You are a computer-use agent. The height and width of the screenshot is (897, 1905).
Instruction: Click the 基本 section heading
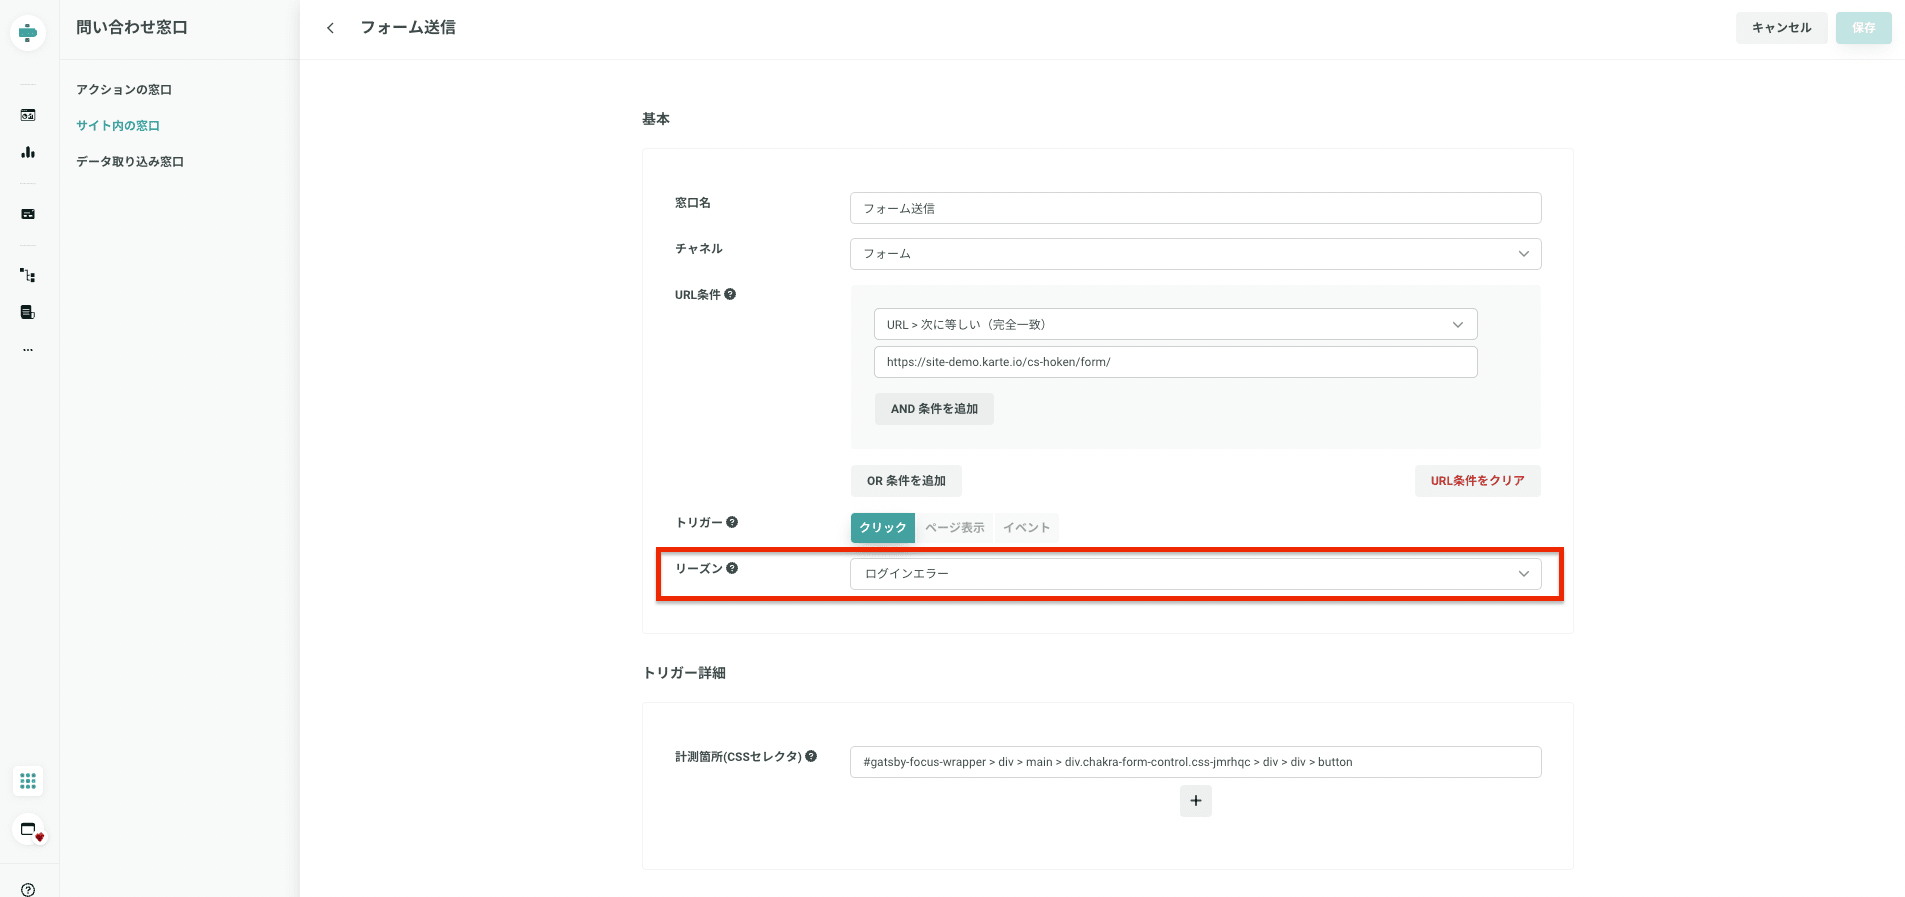(x=656, y=119)
